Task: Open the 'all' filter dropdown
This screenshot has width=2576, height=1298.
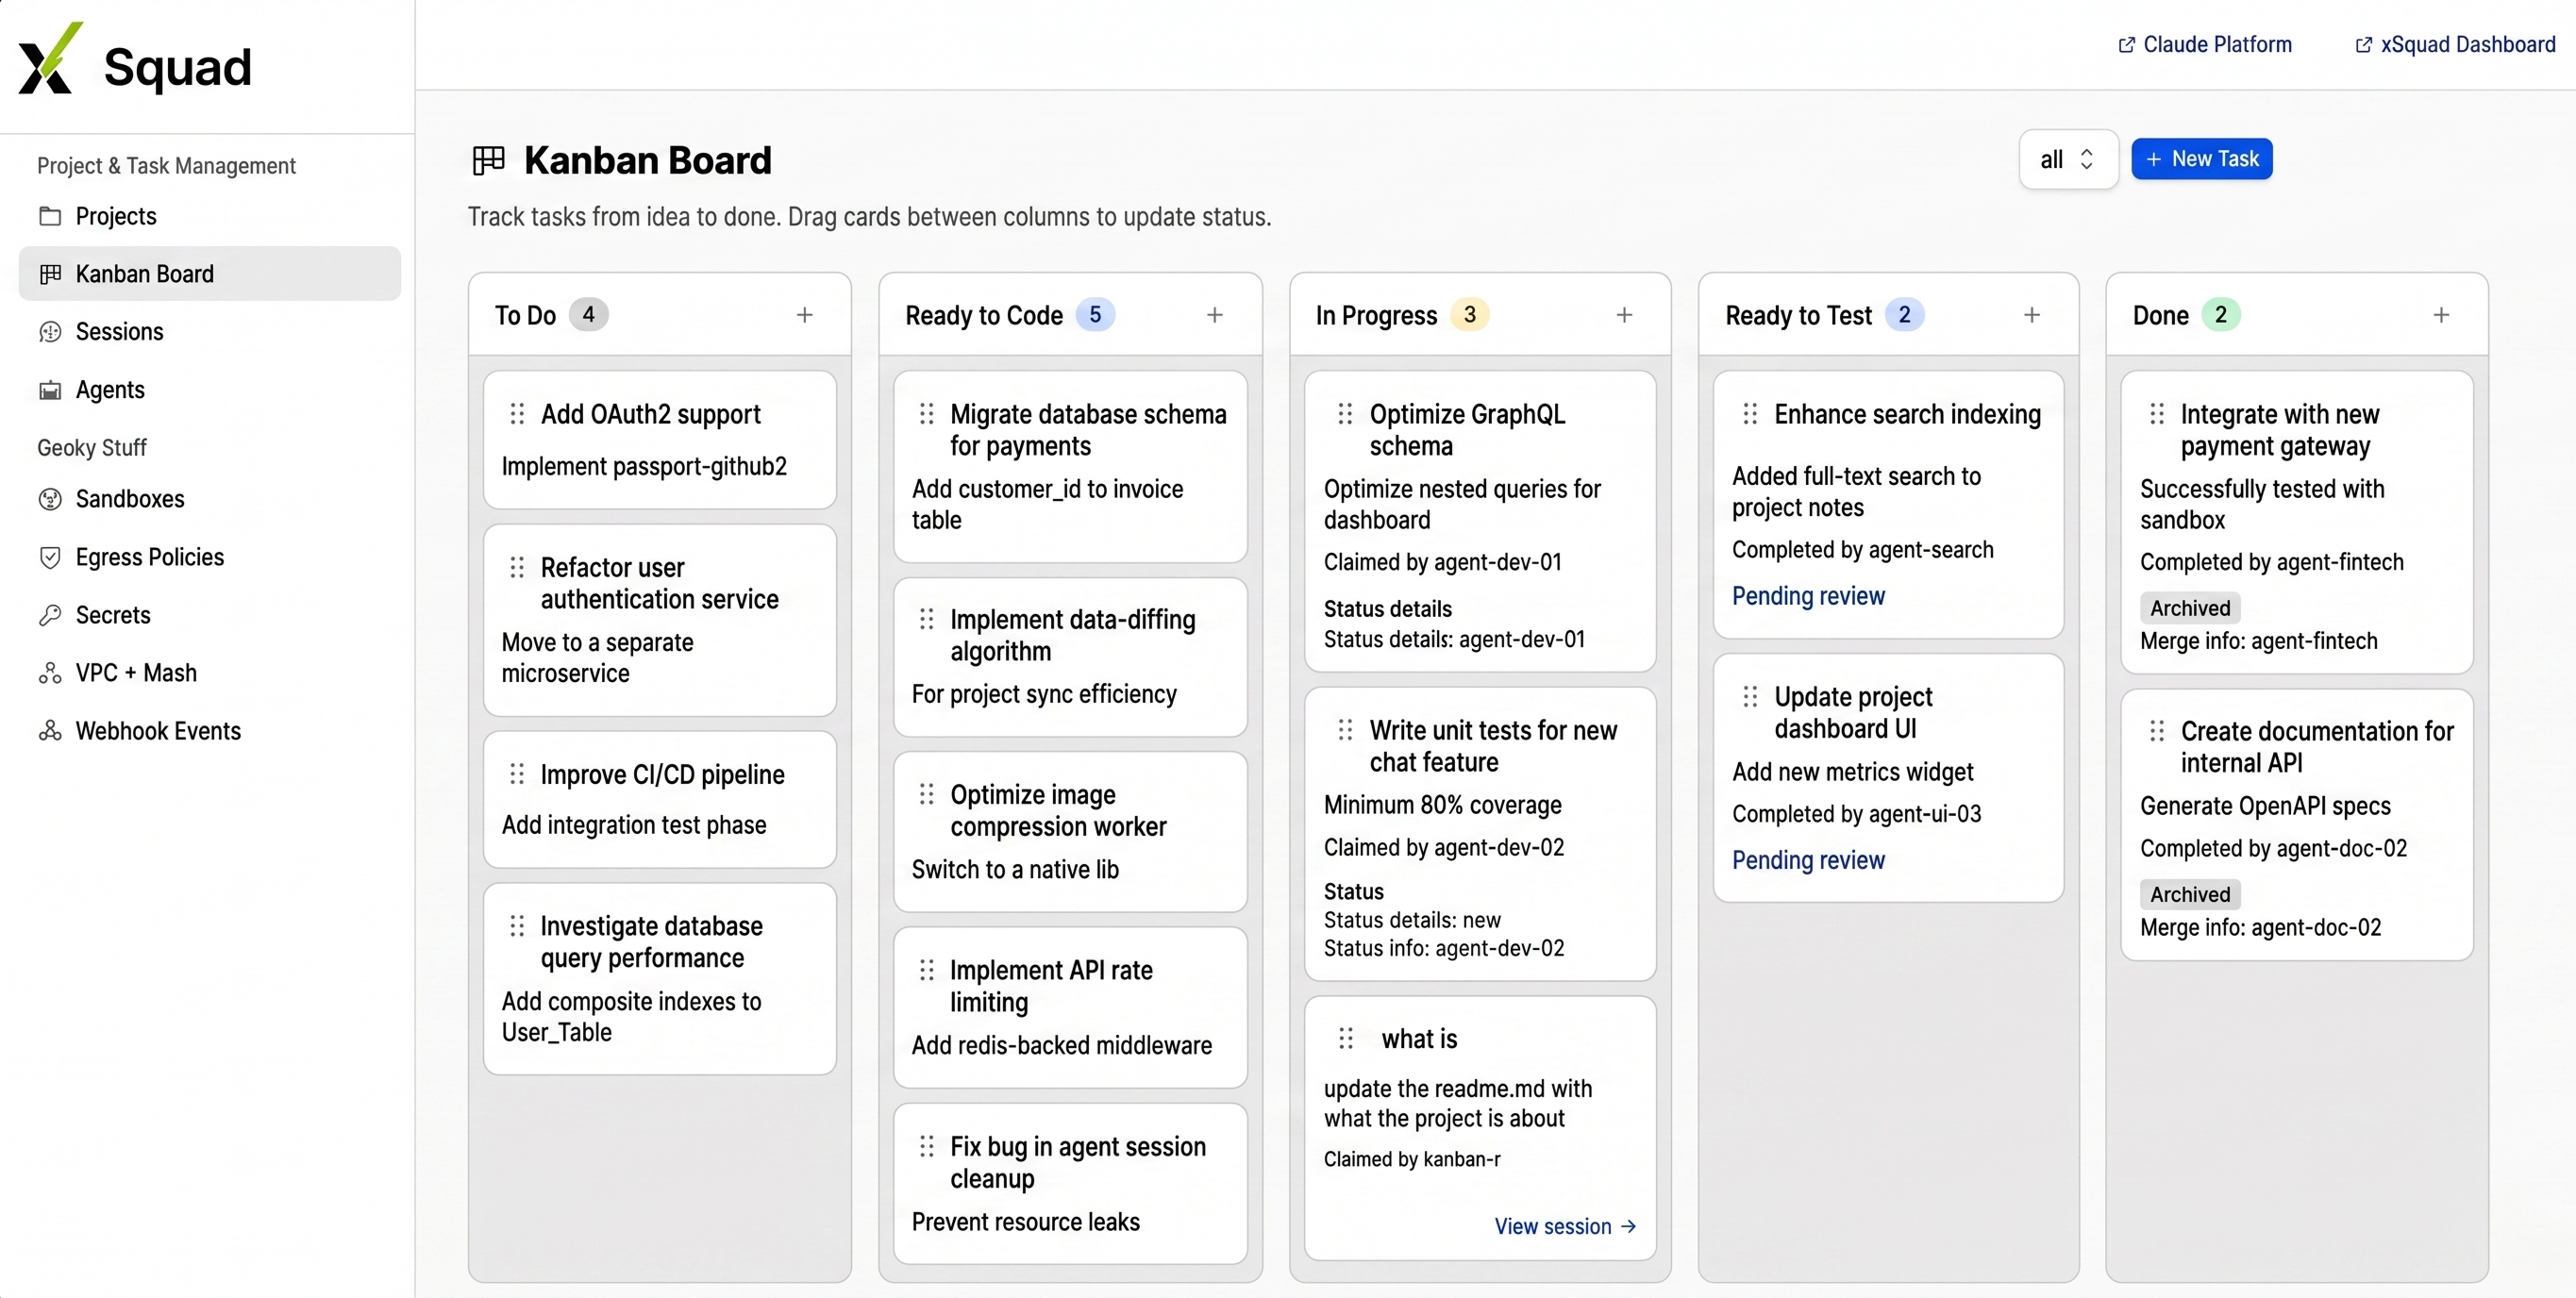Action: [2067, 159]
